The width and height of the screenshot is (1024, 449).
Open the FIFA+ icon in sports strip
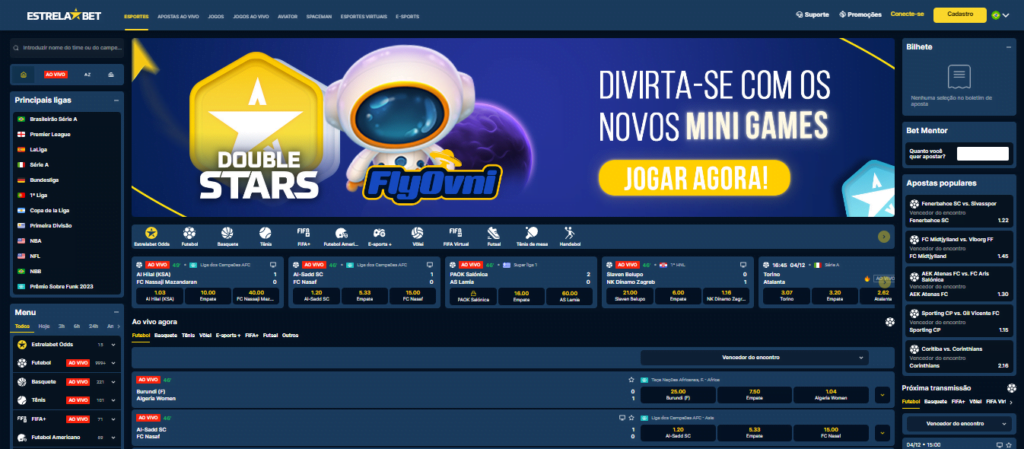pos(303,232)
